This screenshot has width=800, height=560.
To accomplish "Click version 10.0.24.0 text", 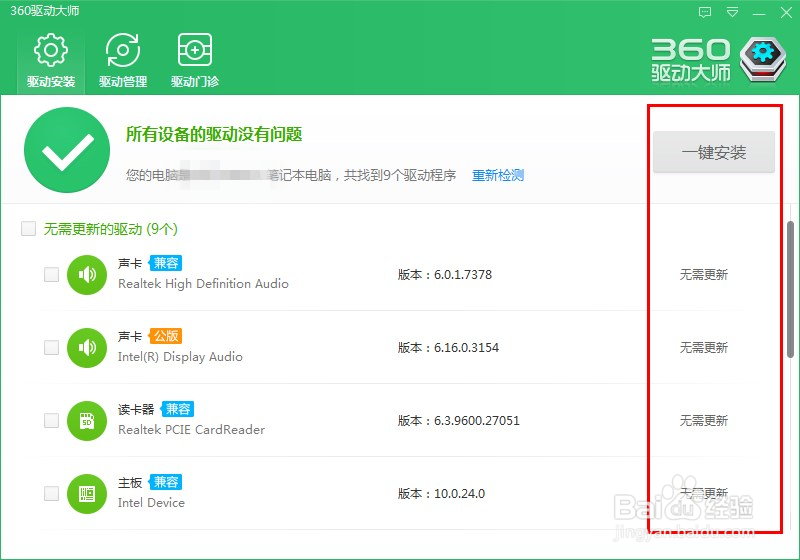I will (x=441, y=493).
